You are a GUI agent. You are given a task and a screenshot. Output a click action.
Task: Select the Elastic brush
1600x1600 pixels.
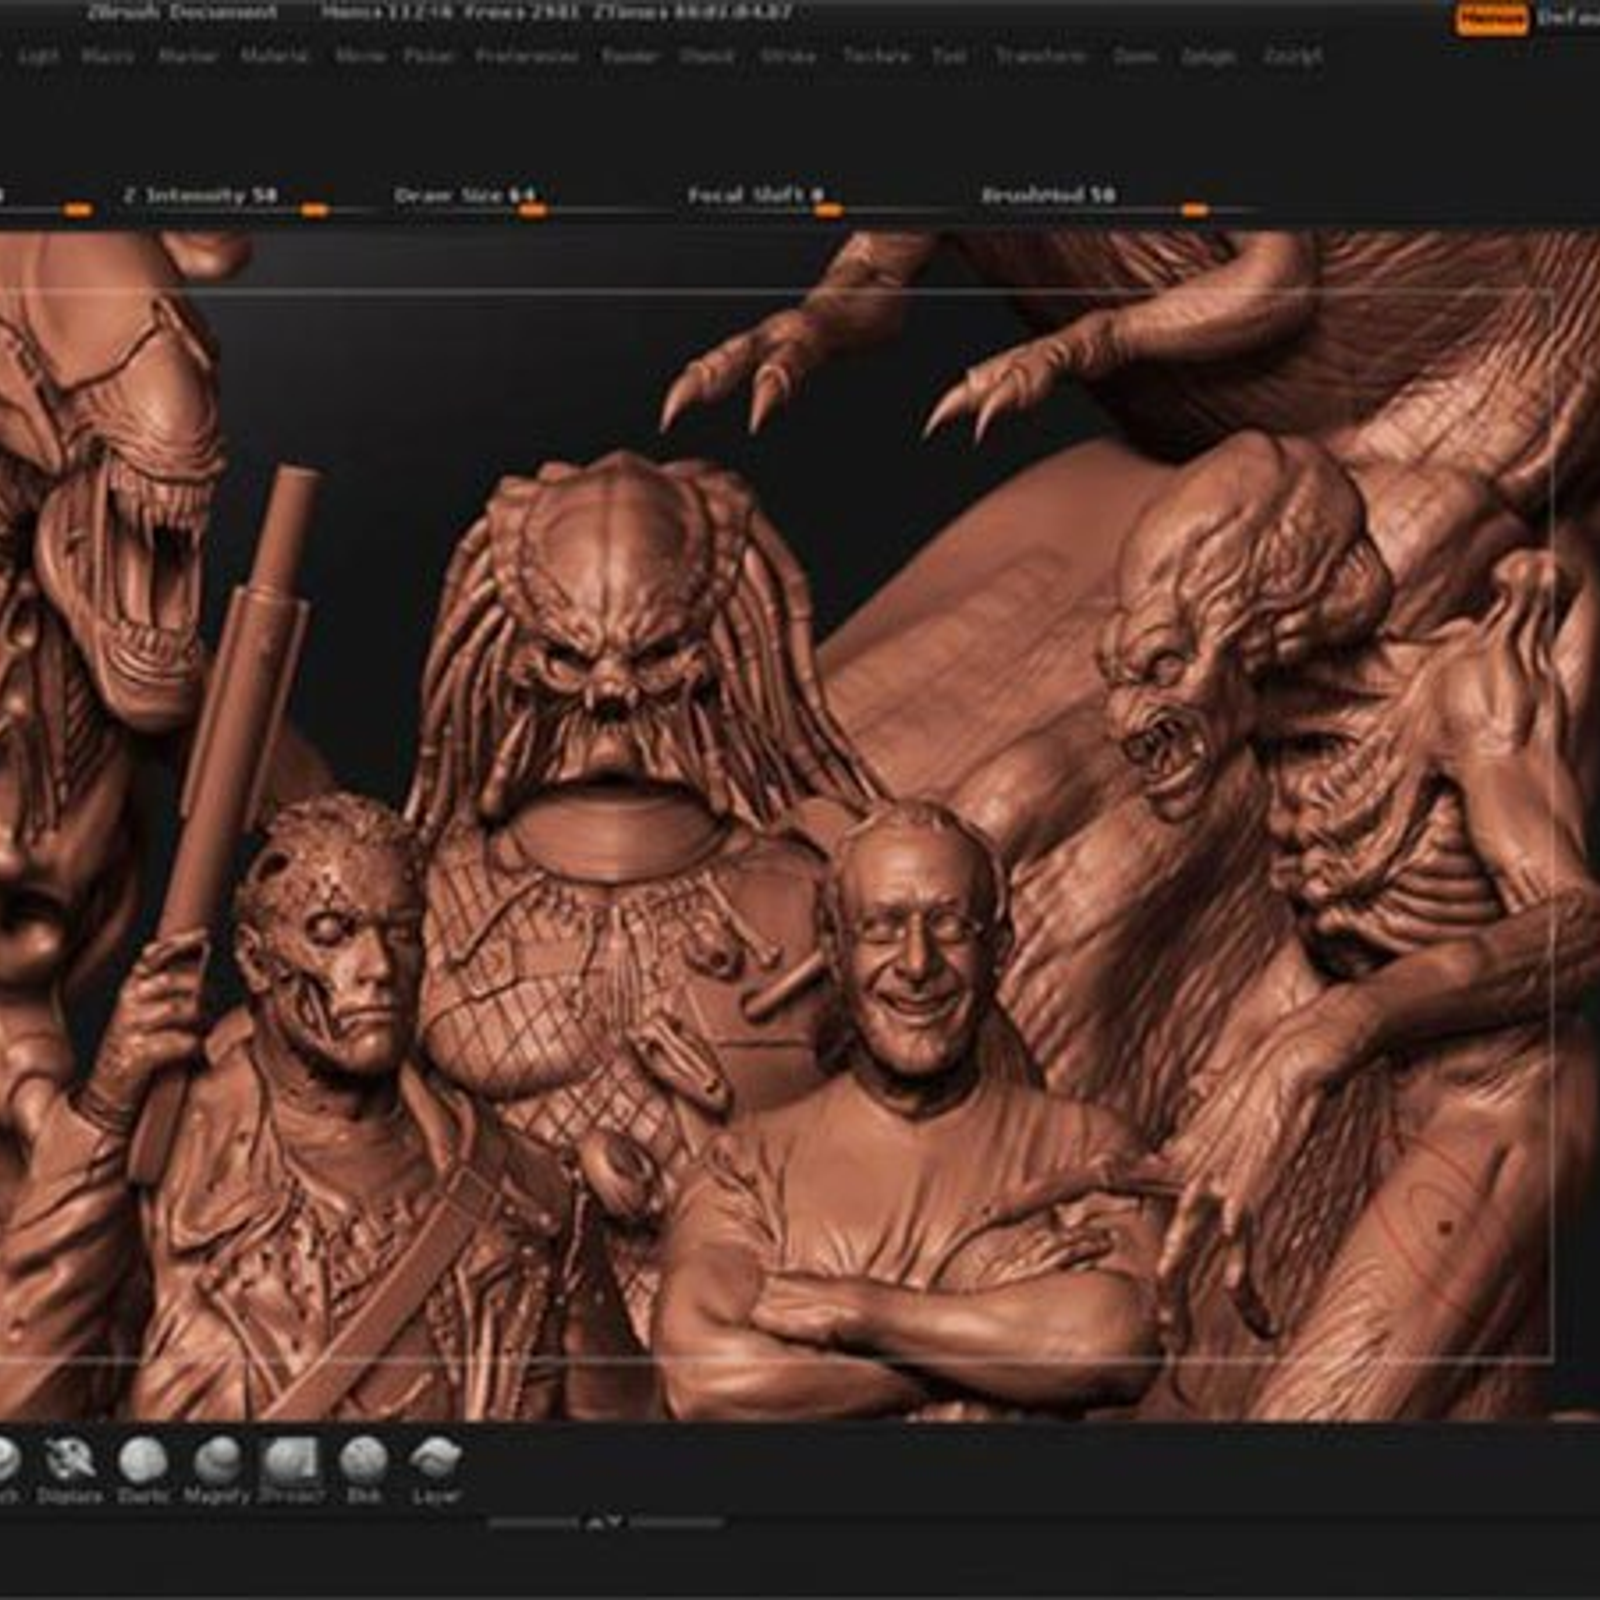143,1470
